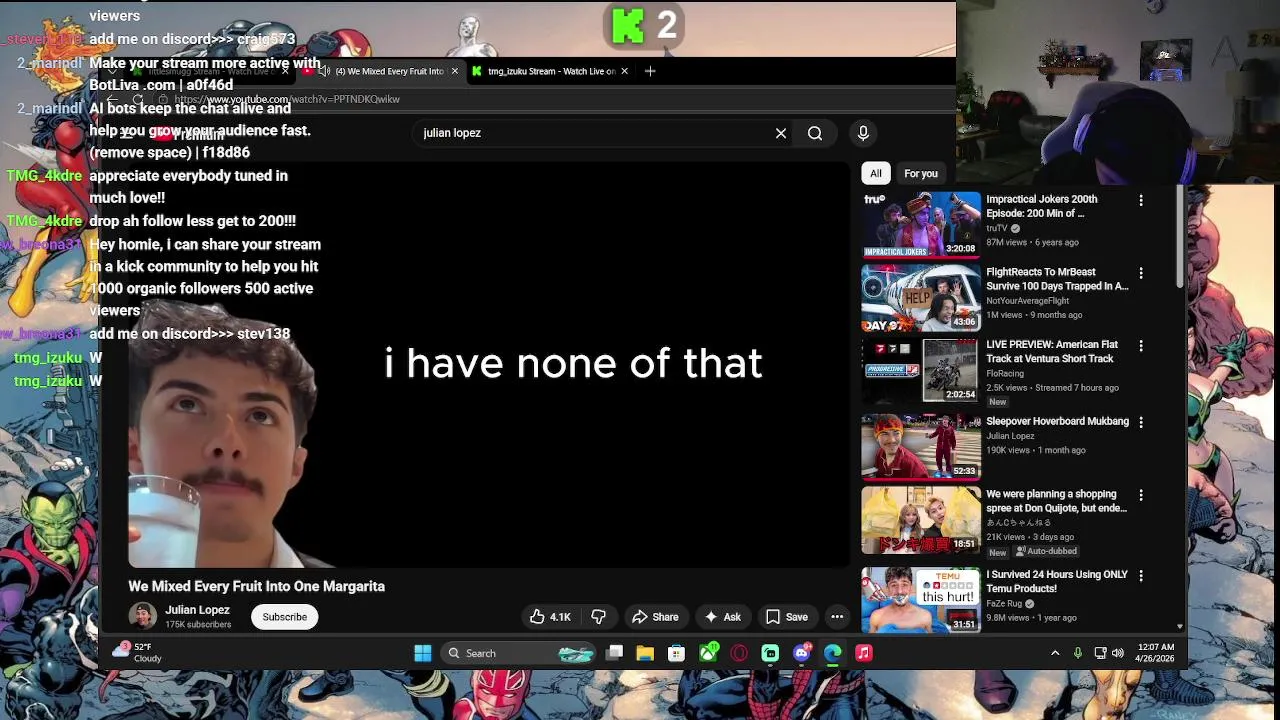Open 'I Survived 24 Hours Using ONLY Temu' title
This screenshot has height=720, width=1280.
(1057, 582)
